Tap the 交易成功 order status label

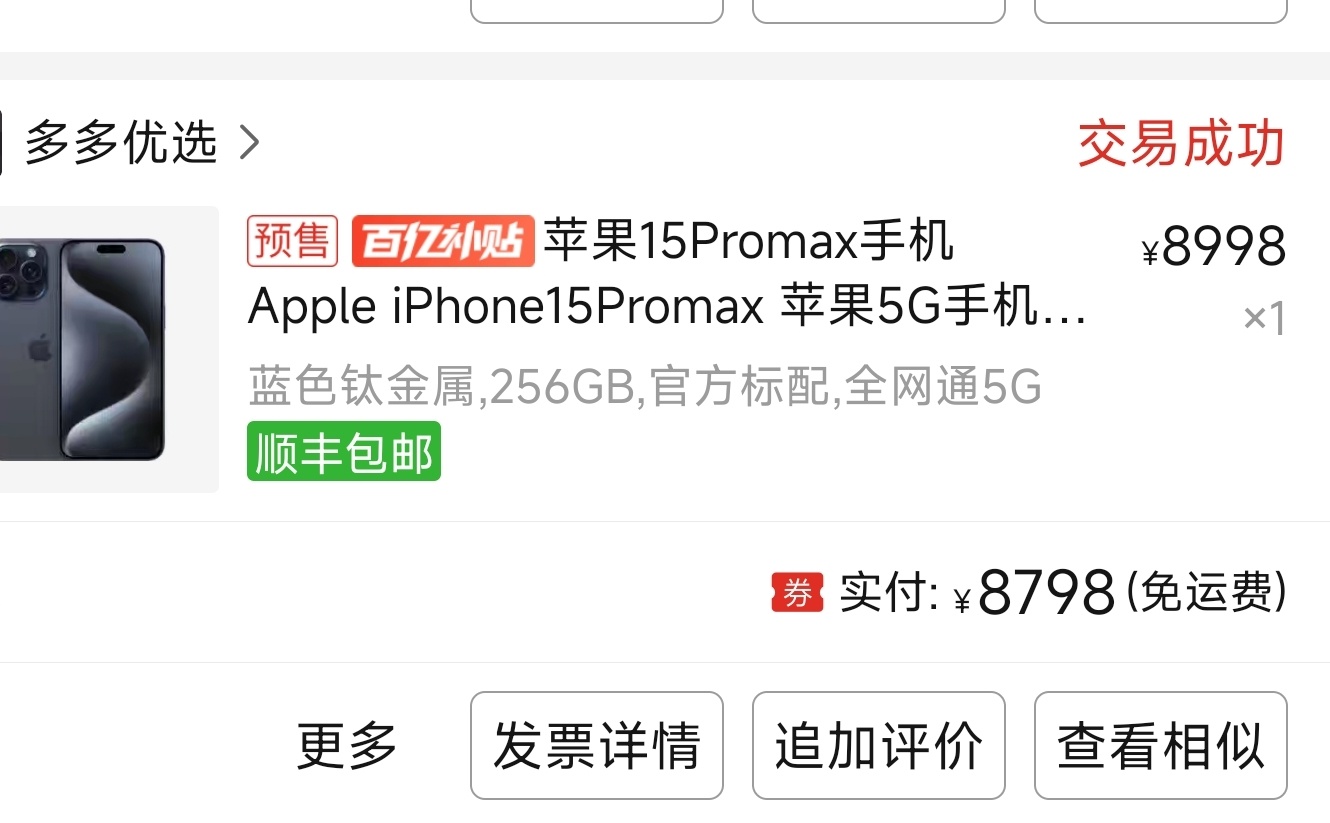[x=1181, y=144]
